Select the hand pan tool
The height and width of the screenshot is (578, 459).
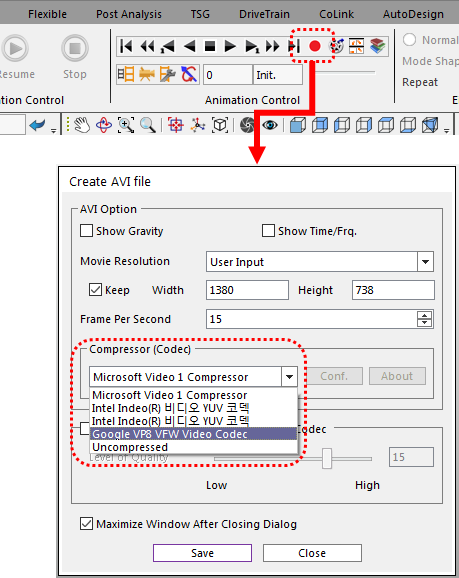pos(82,125)
